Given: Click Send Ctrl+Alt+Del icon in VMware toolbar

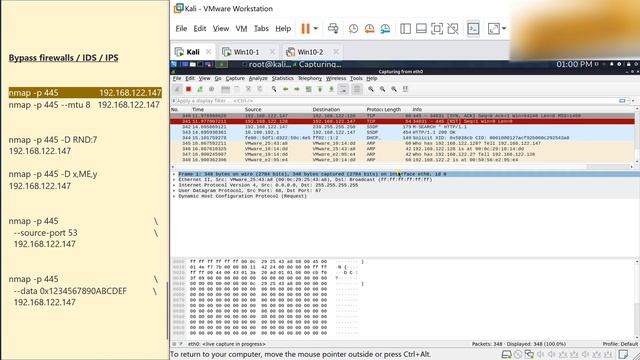Looking at the screenshot, I should (x=333, y=29).
